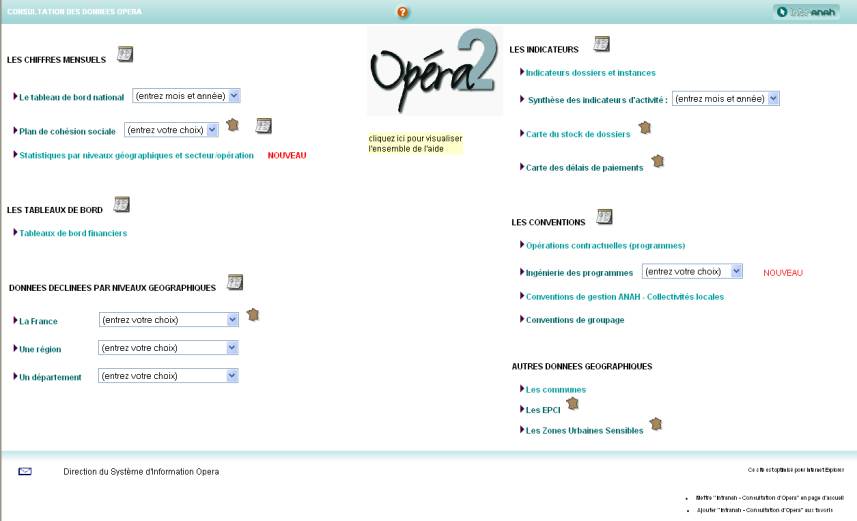Click France map icon beside Plan de cohésion sociale

[x=233, y=125]
